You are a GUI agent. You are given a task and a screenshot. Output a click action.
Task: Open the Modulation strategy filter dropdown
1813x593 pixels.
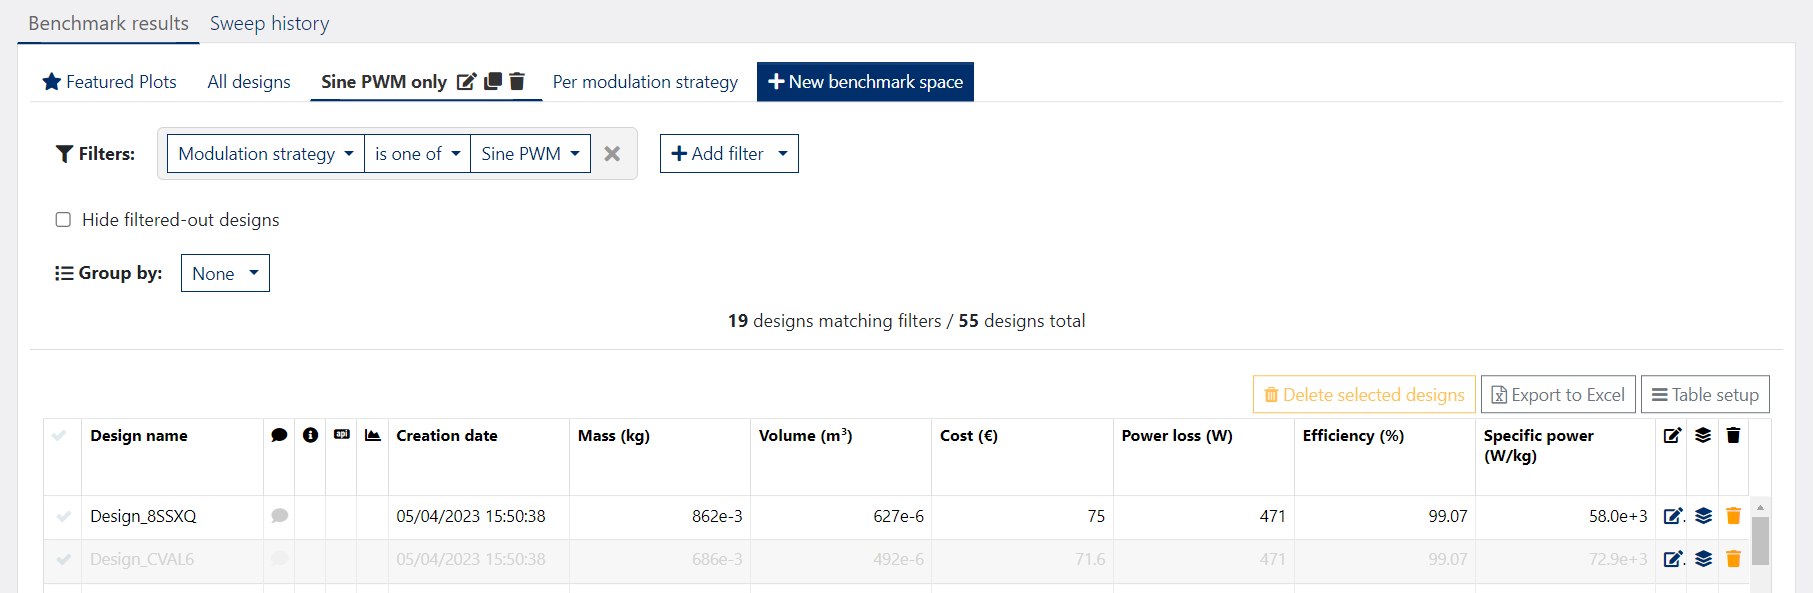tap(265, 154)
